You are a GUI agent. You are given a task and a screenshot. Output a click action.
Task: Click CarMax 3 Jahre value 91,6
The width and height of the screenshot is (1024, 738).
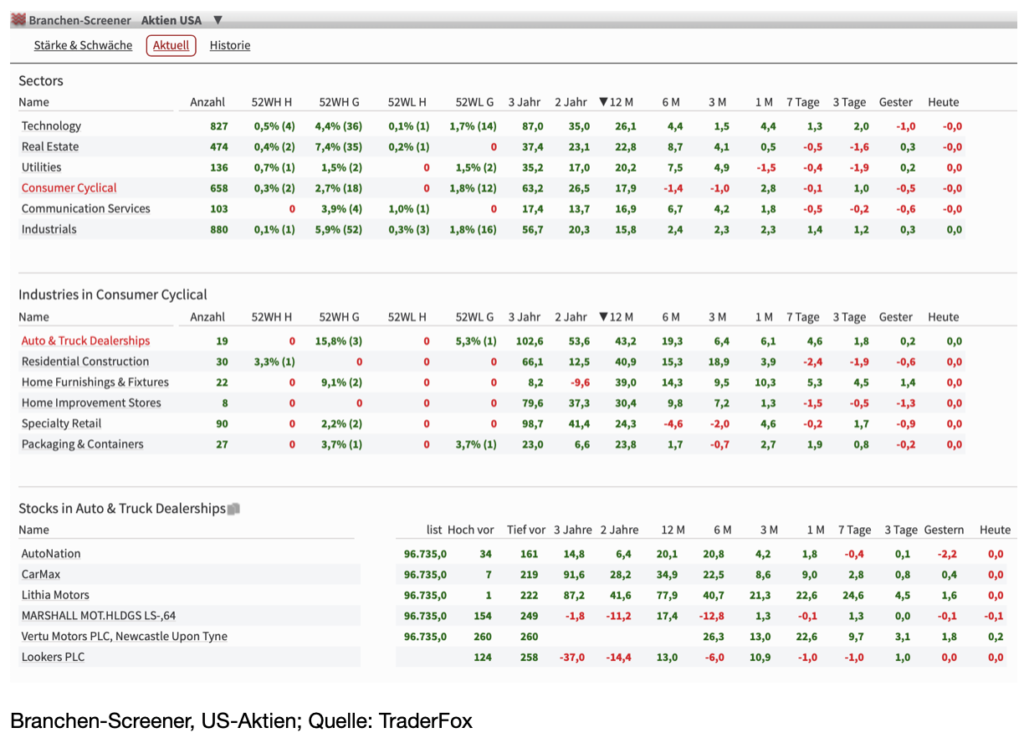point(574,575)
